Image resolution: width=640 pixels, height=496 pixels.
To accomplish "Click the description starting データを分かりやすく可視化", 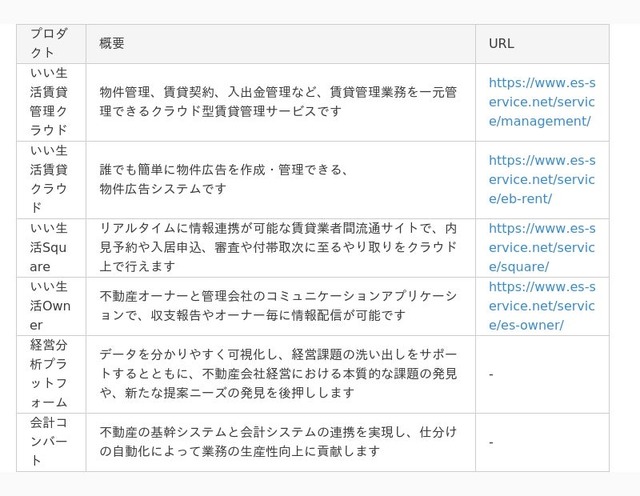I will point(280,374).
